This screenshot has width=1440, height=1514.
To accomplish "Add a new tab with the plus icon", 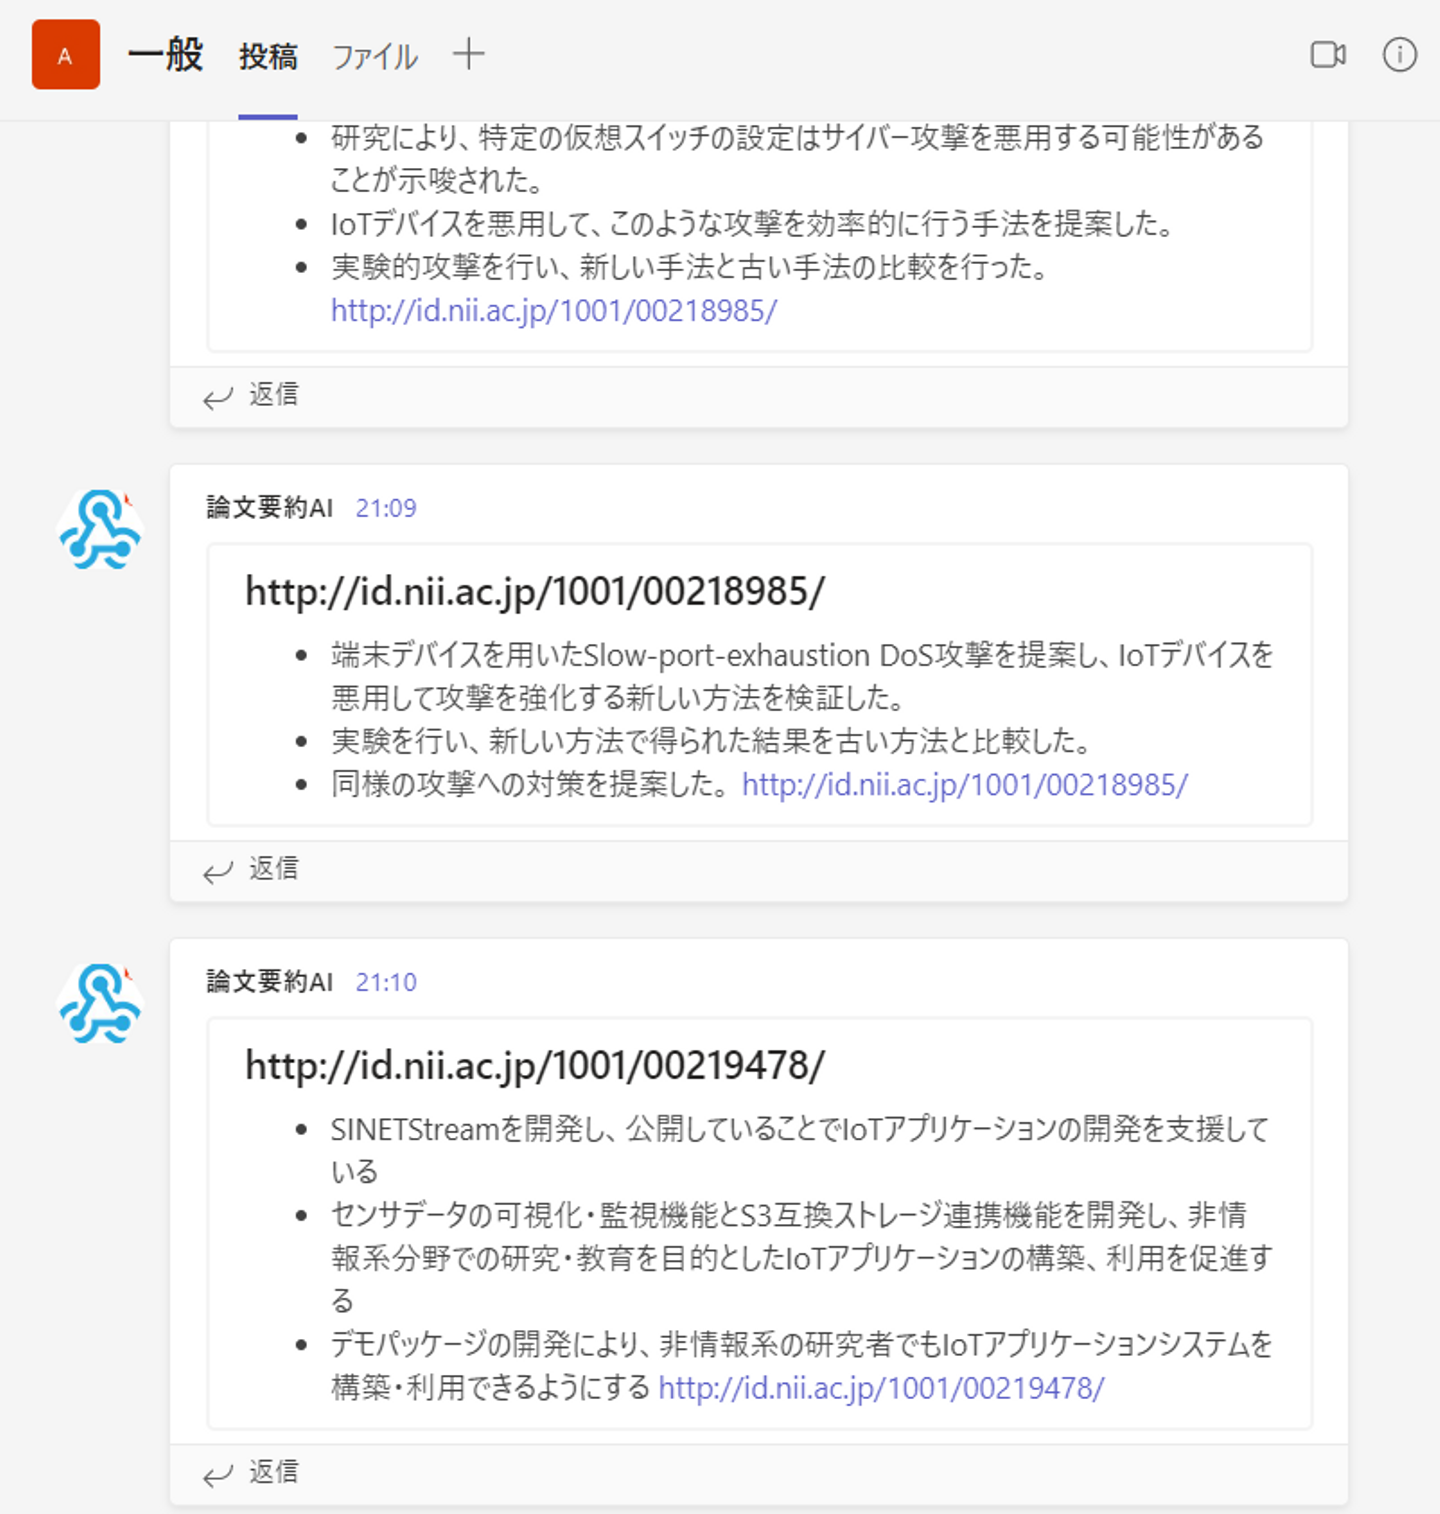I will click(468, 54).
